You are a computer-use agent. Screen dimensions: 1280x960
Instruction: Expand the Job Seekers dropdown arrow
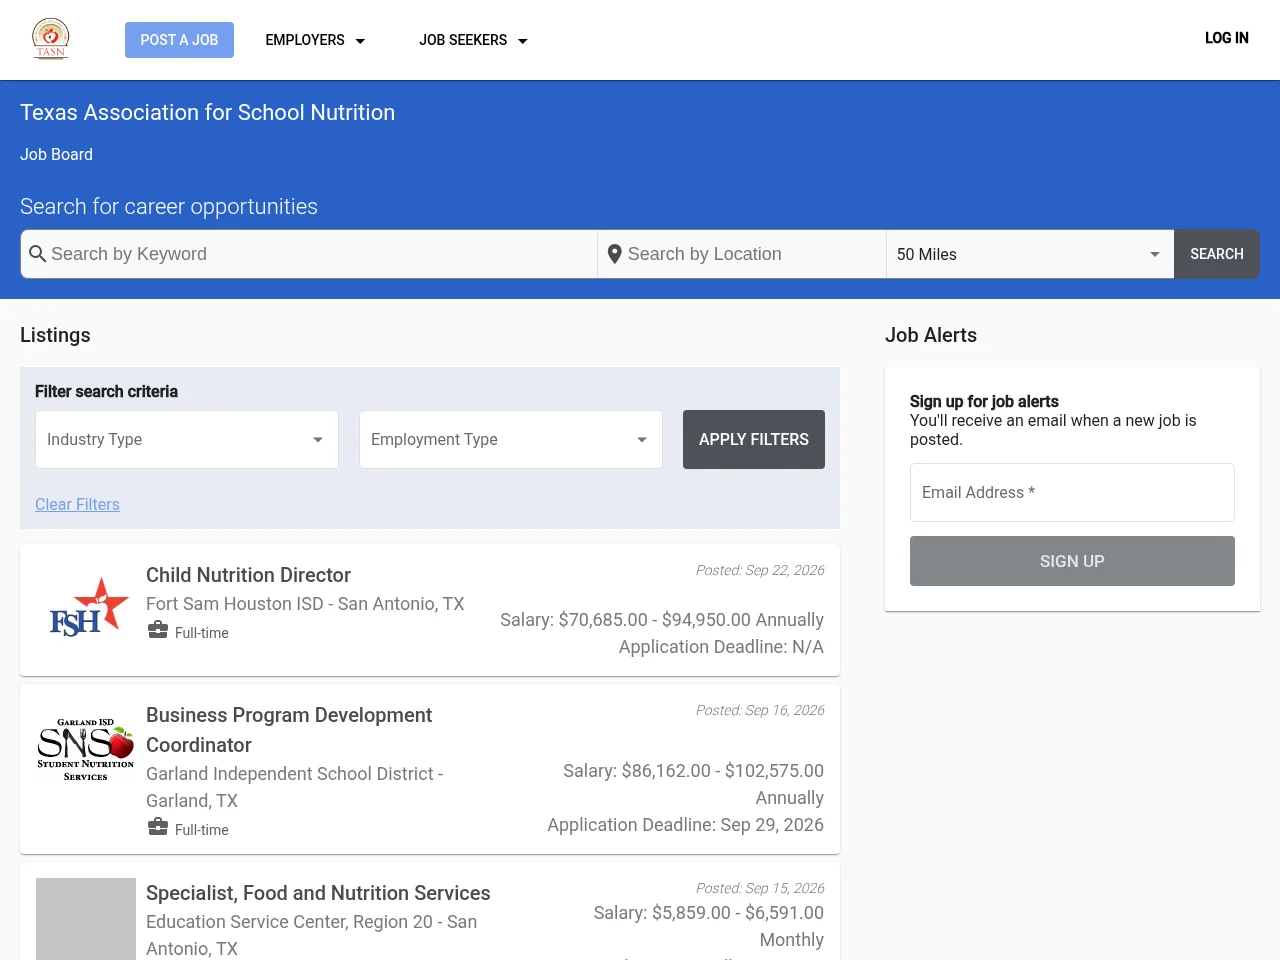(x=522, y=41)
